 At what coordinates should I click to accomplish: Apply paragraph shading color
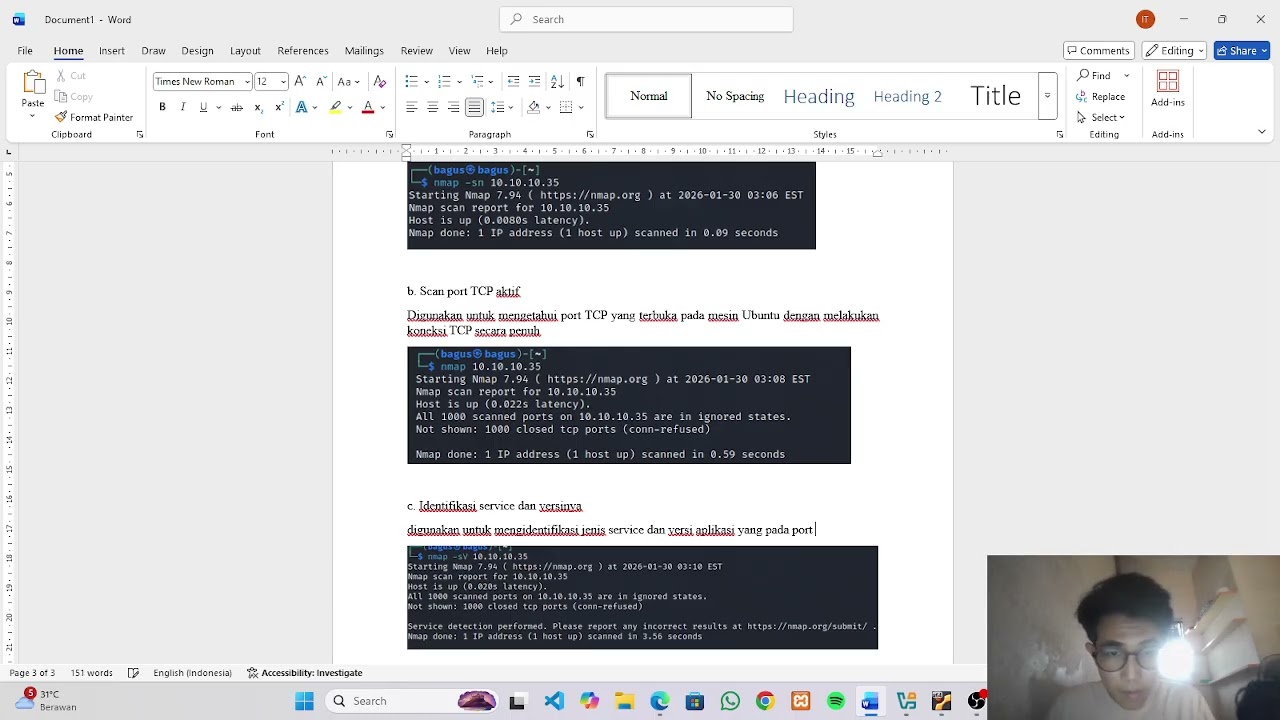533,107
